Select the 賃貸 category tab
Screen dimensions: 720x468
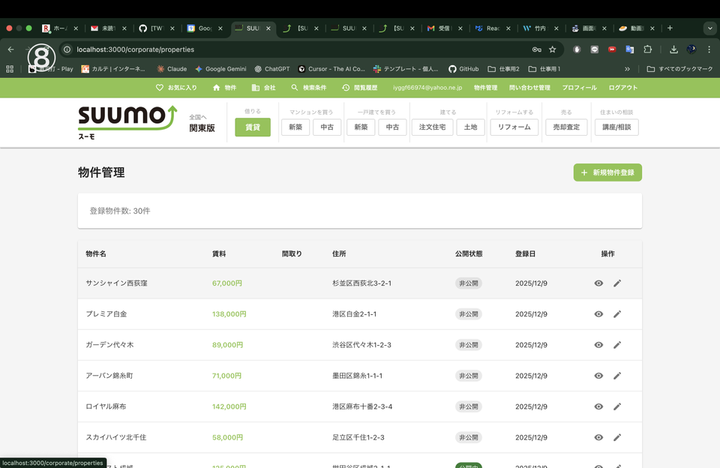(x=252, y=127)
